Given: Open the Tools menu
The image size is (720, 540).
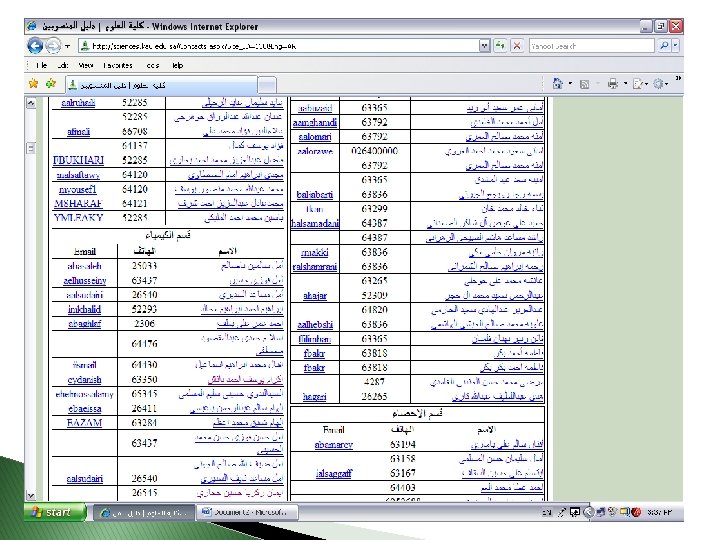Looking at the screenshot, I should 152,65.
